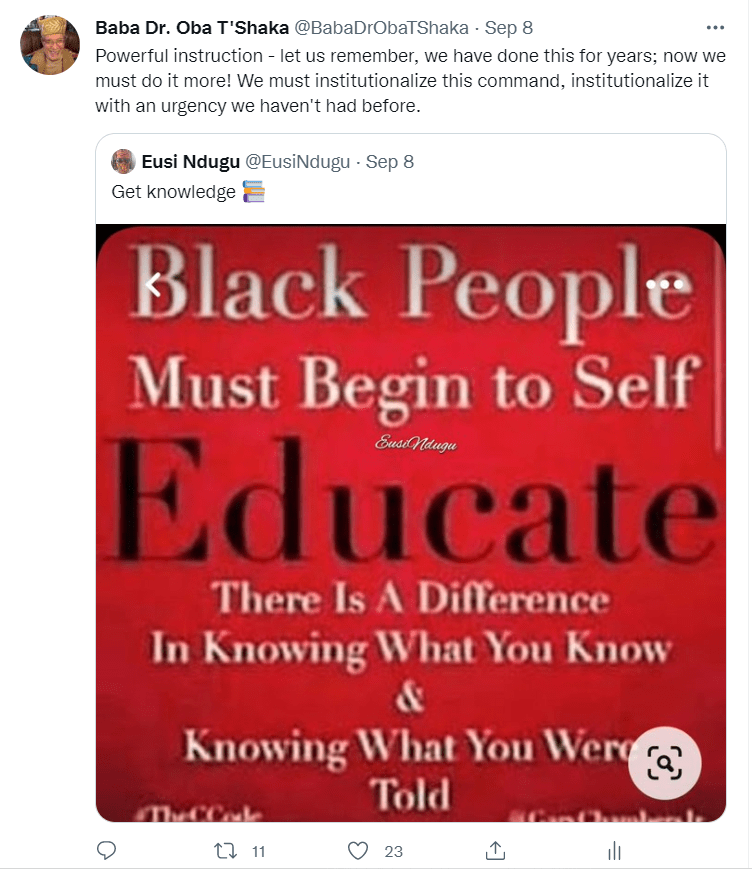Open the red Educate image
The image size is (752, 869).
pyautogui.click(x=411, y=523)
